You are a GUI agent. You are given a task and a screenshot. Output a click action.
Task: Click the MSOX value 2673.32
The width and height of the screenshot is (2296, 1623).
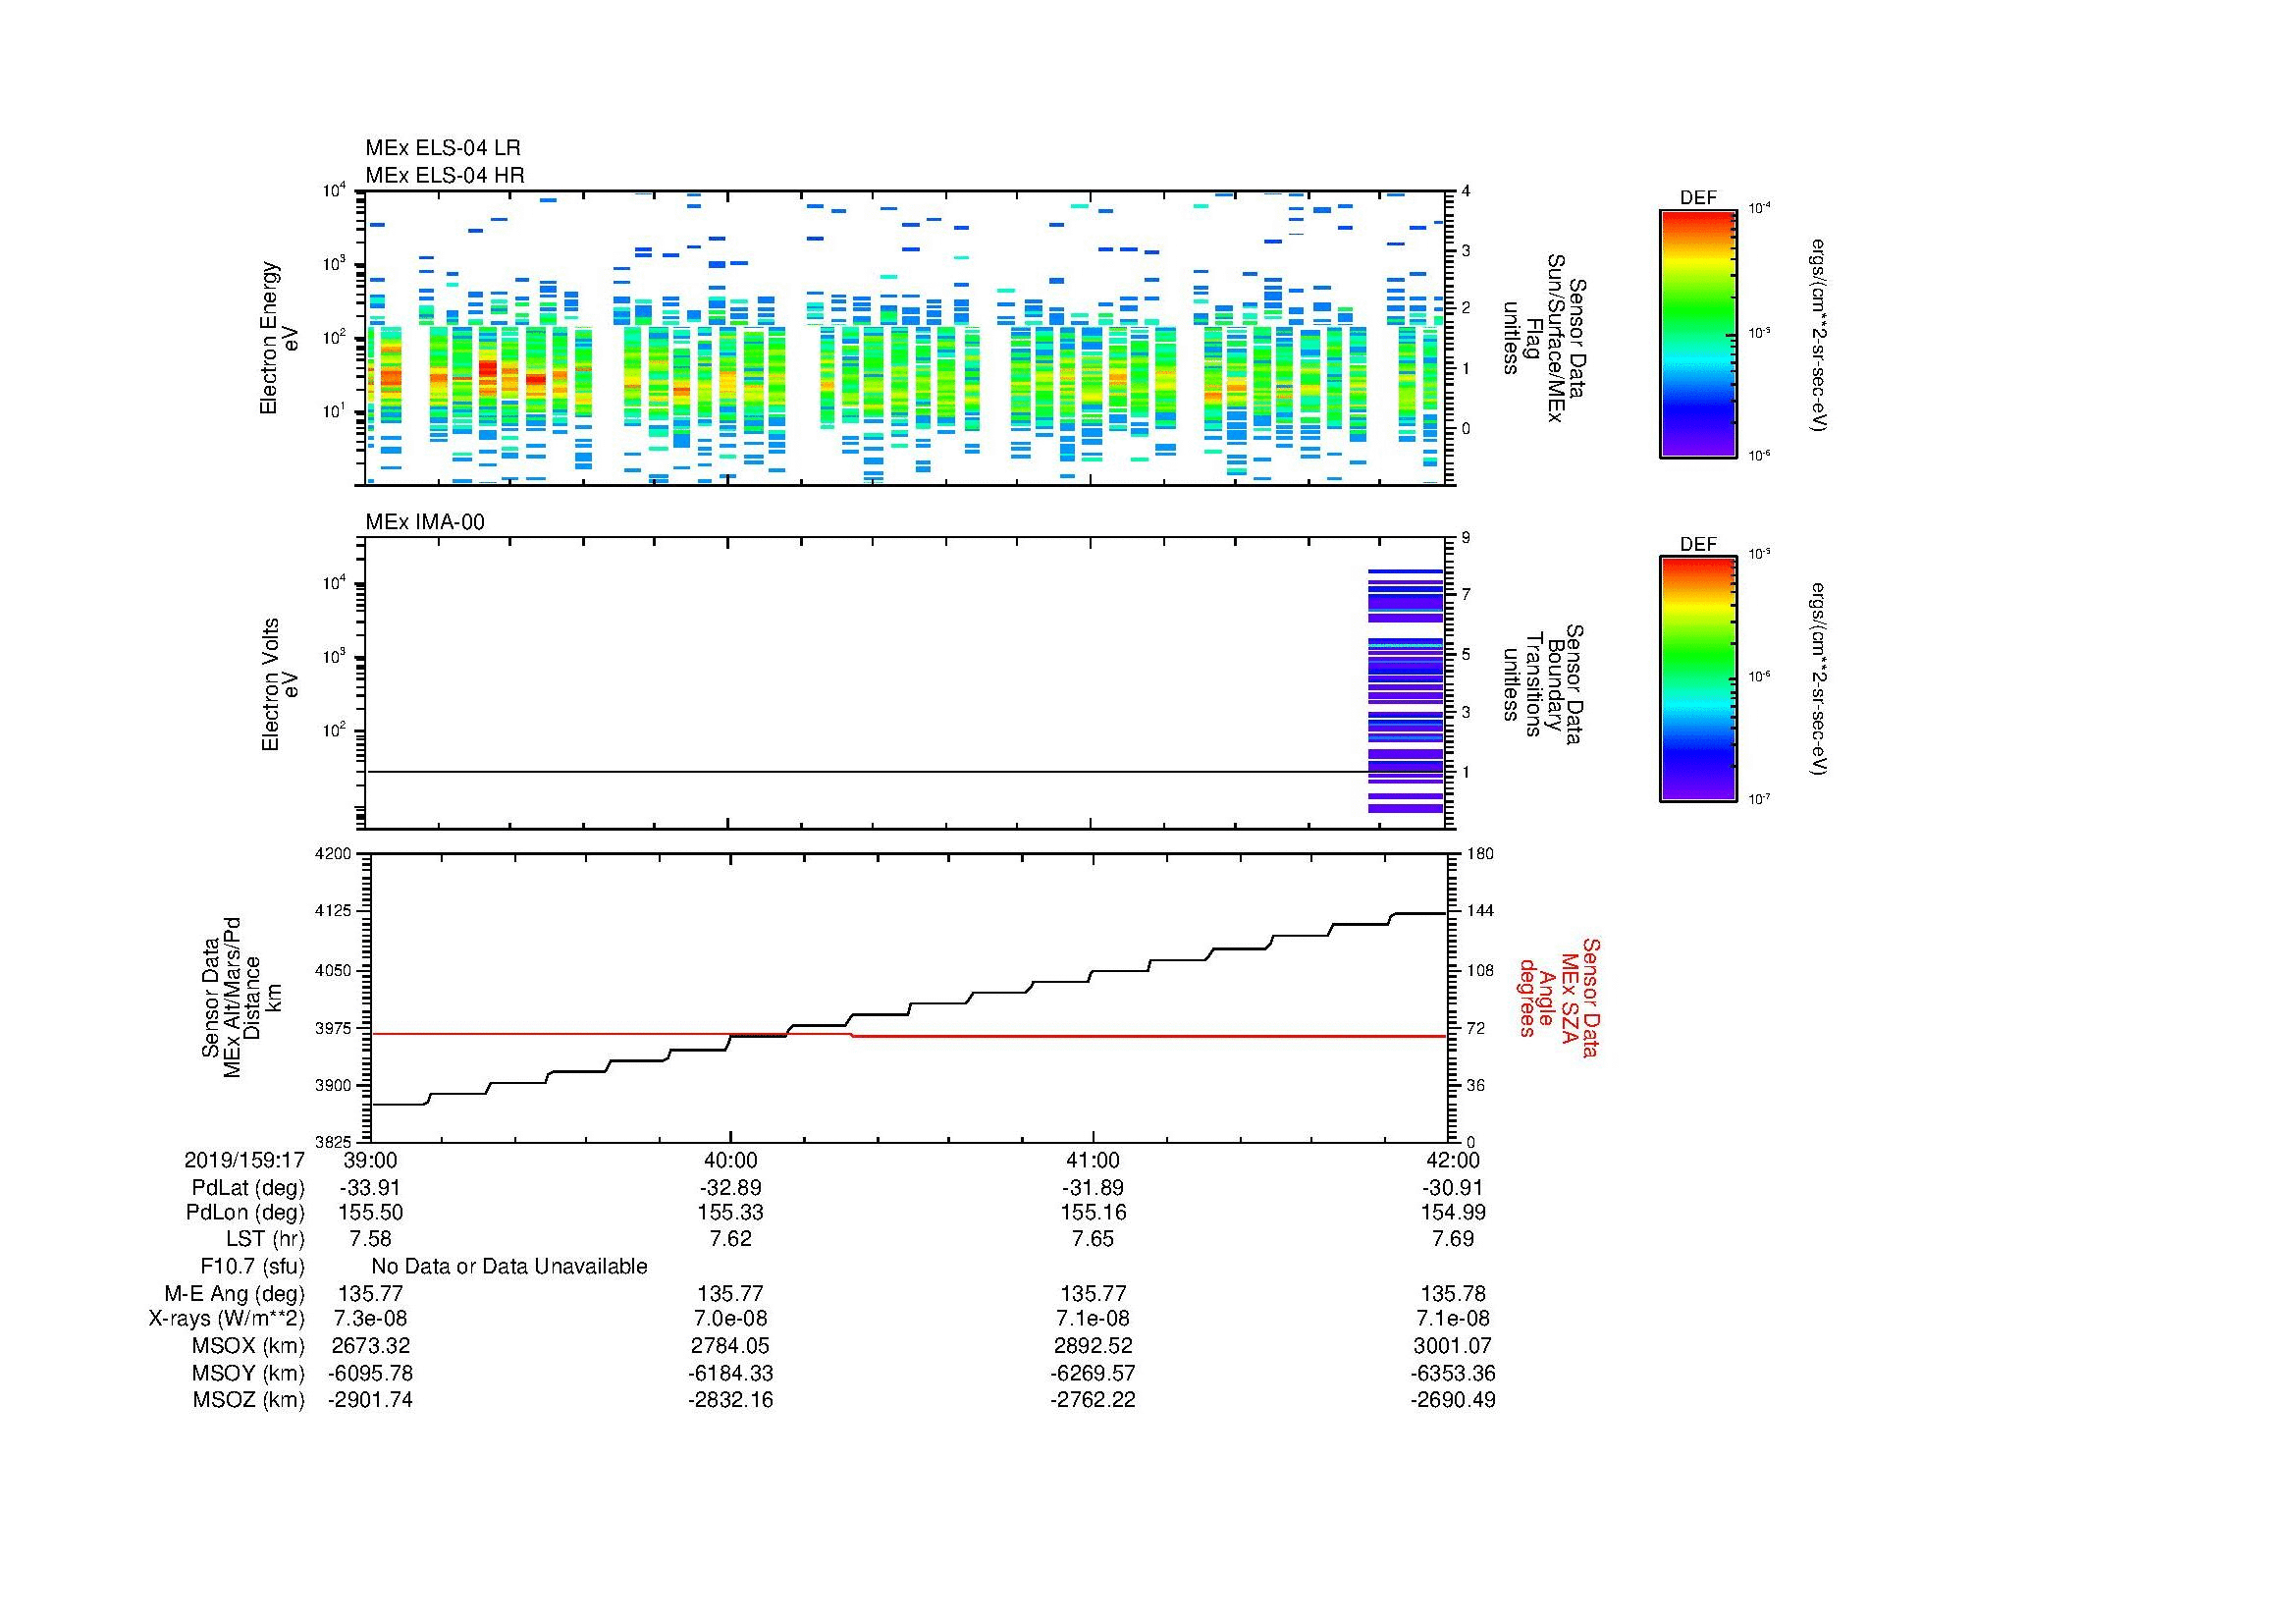pyautogui.click(x=370, y=1346)
